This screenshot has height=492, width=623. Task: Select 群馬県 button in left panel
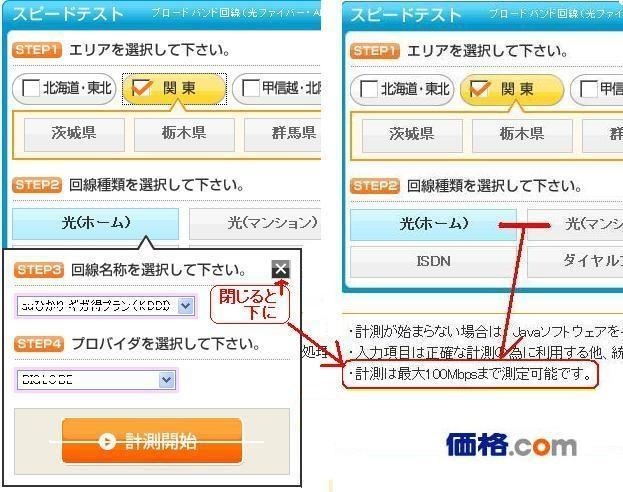coord(282,135)
